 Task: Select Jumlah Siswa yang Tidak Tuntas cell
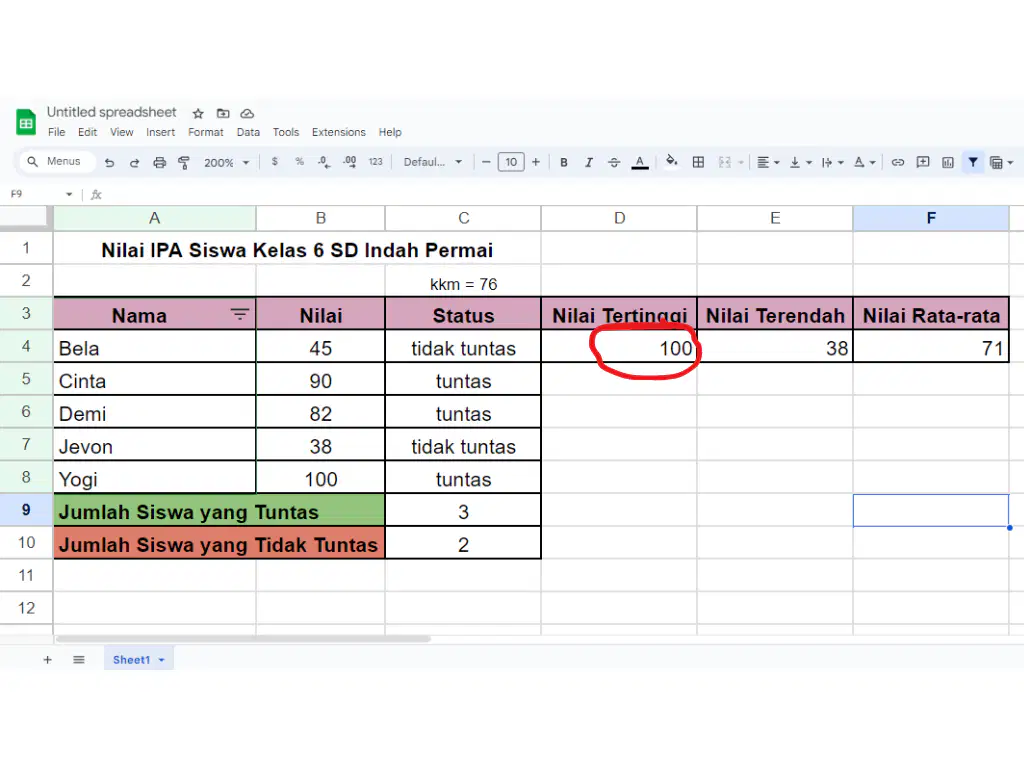219,543
